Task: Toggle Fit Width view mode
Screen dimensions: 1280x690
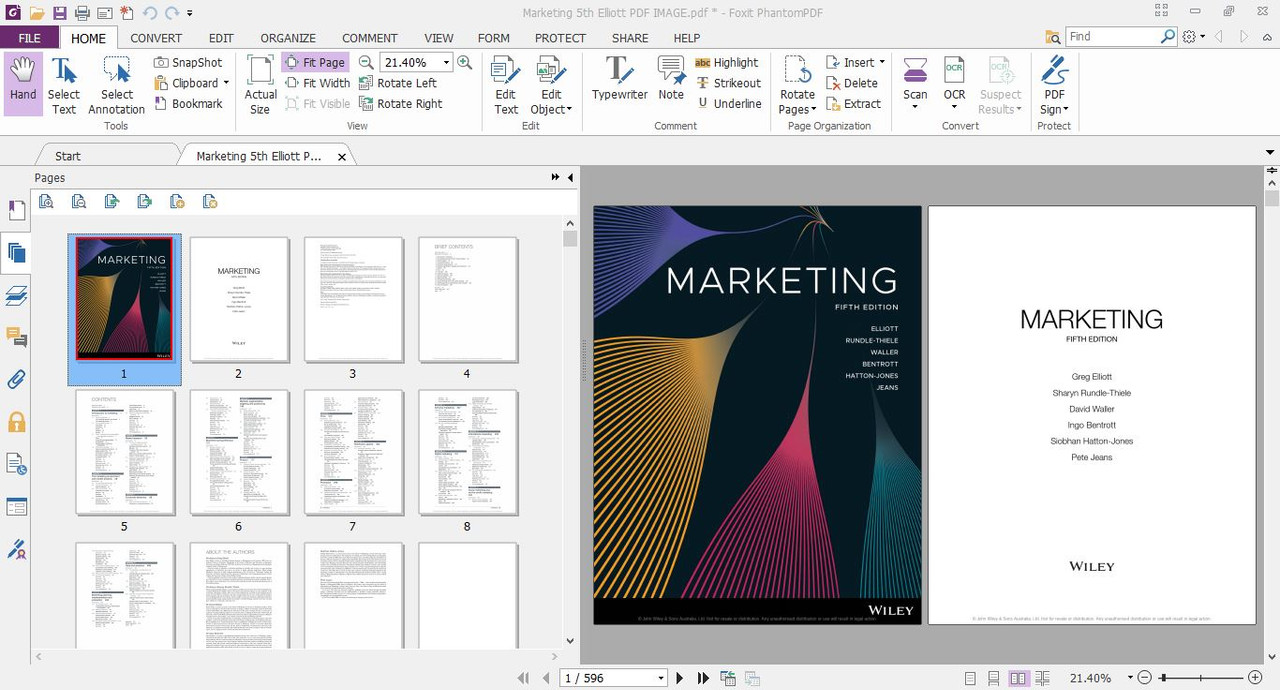Action: [317, 83]
